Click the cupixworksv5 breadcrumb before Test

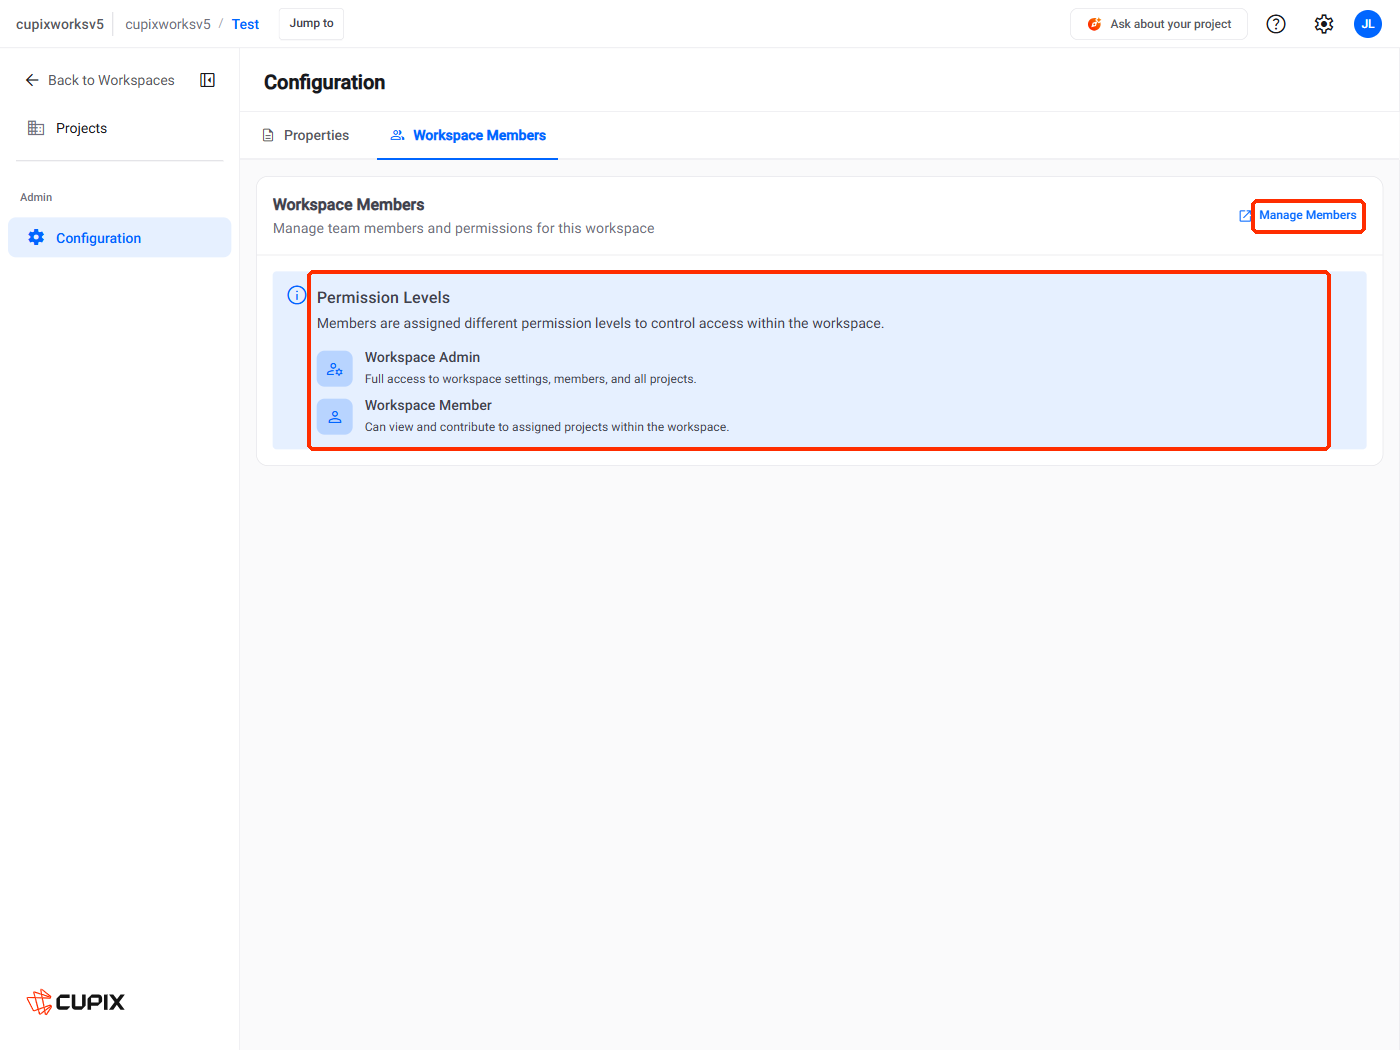coord(168,24)
